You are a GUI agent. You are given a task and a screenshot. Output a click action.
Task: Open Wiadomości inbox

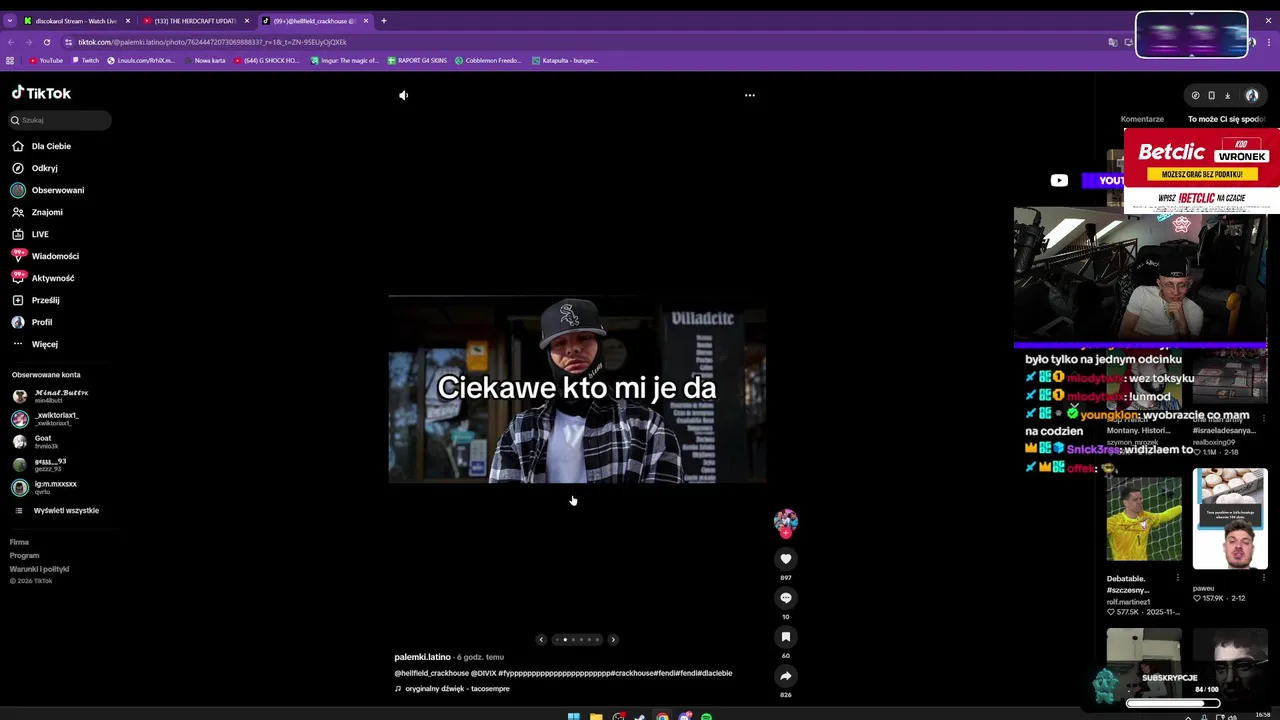tap(55, 256)
